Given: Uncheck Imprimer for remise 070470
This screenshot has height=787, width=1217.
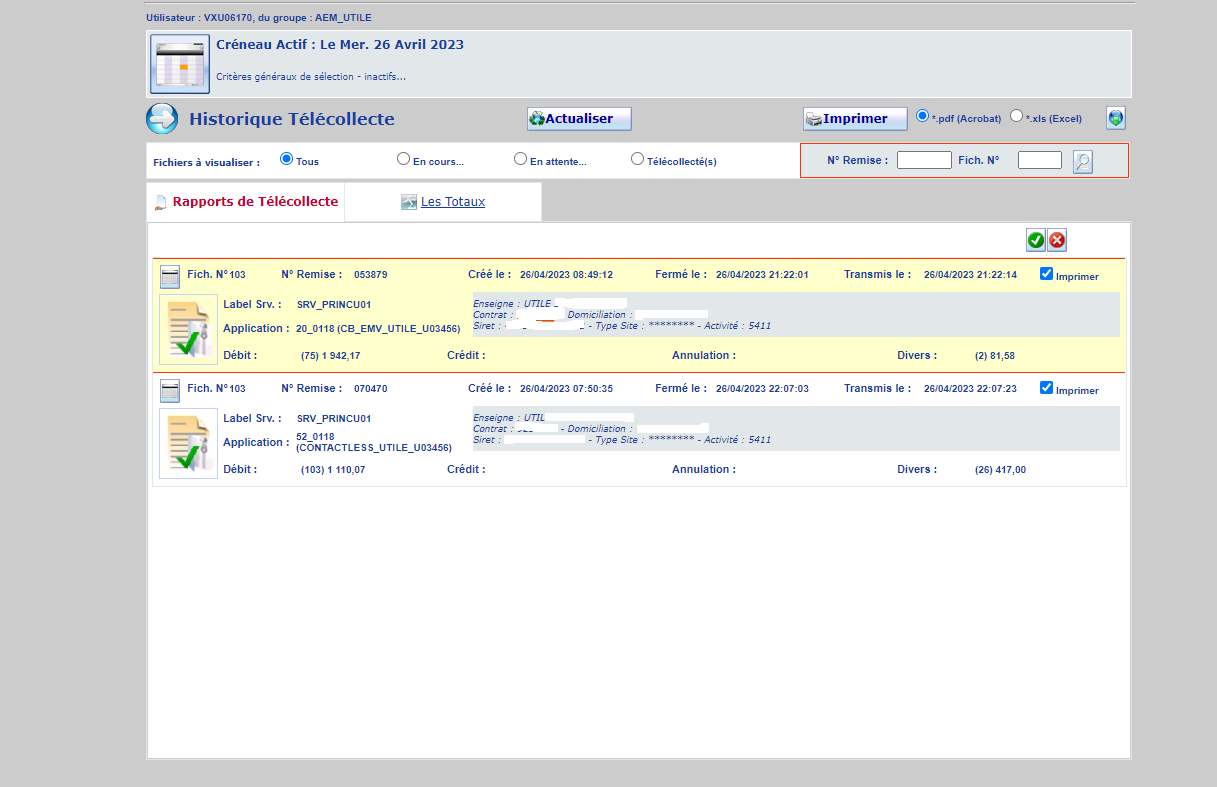Looking at the screenshot, I should click(x=1046, y=388).
